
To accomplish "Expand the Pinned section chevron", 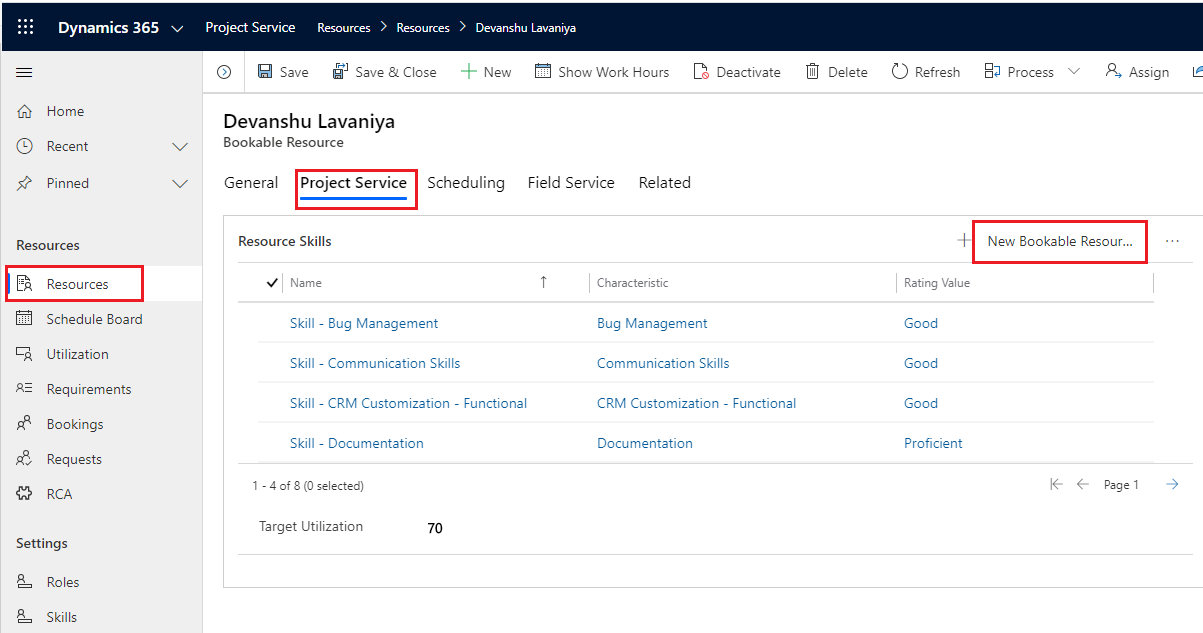I will click(x=180, y=184).
